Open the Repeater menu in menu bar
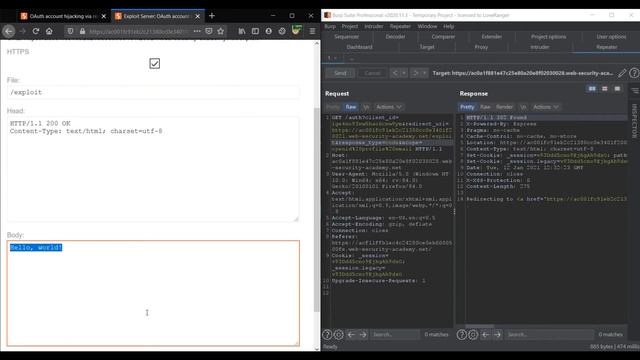 pyautogui.click(x=400, y=26)
